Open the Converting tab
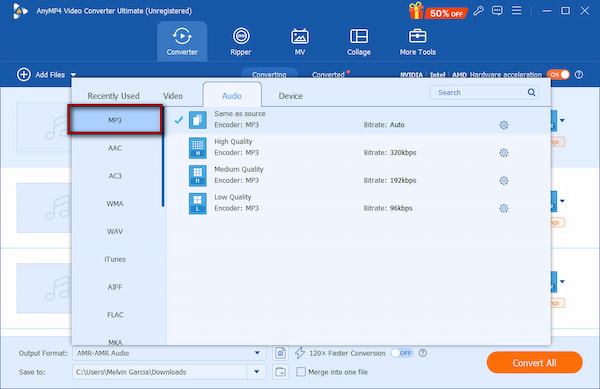 pos(269,75)
